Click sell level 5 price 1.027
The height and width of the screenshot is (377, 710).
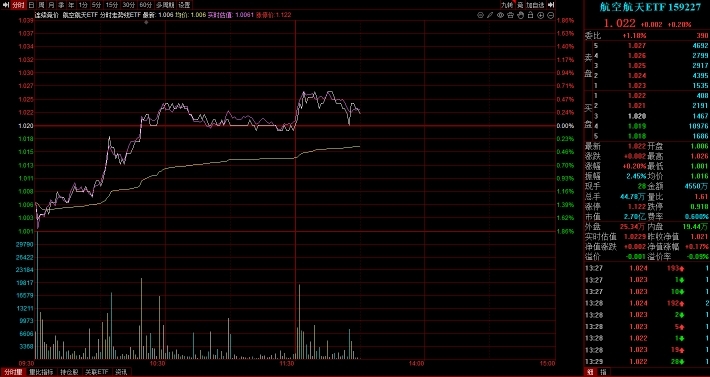point(637,46)
